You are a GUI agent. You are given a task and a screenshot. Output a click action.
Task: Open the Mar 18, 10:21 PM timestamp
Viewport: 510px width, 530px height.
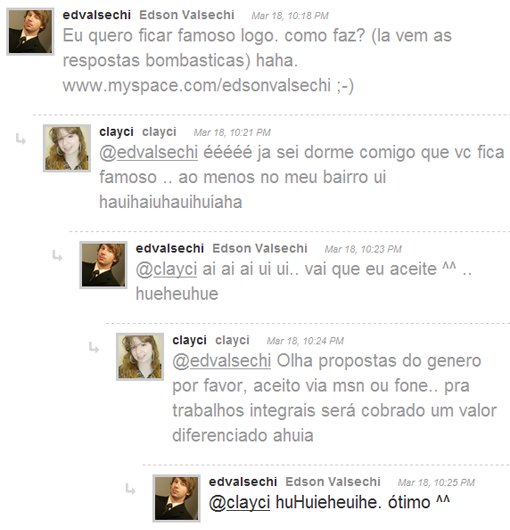[232, 132]
